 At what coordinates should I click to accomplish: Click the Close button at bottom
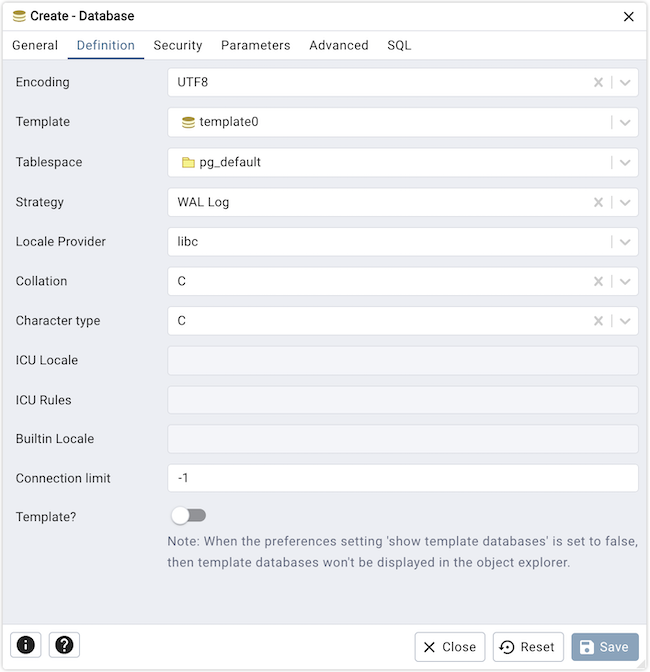(x=450, y=647)
